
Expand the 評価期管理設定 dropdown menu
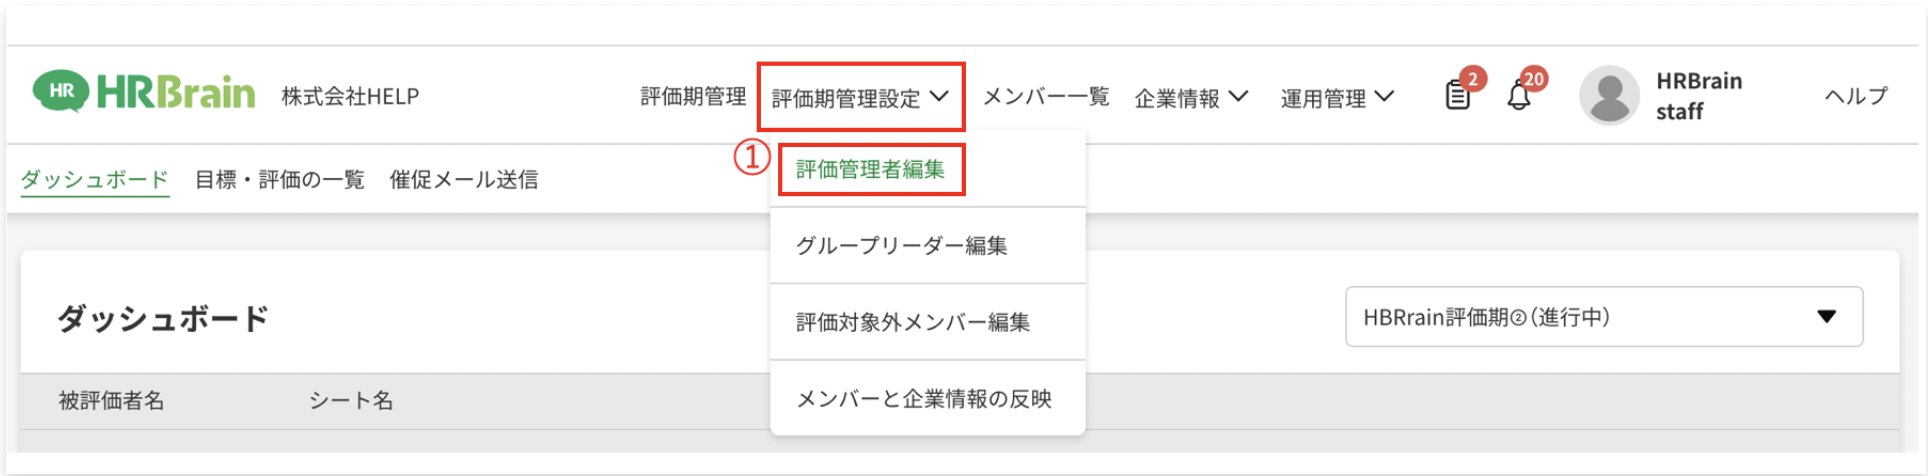click(860, 97)
